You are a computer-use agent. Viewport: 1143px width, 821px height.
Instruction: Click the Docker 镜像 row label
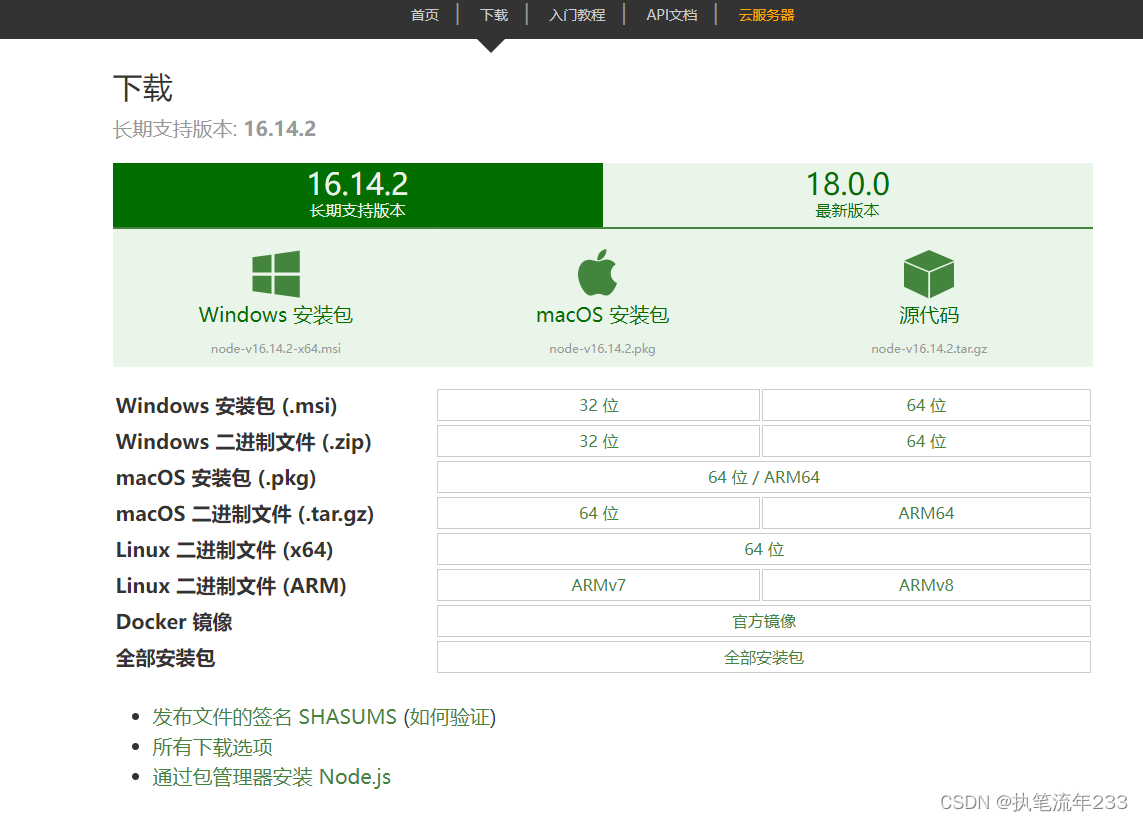[x=173, y=622]
